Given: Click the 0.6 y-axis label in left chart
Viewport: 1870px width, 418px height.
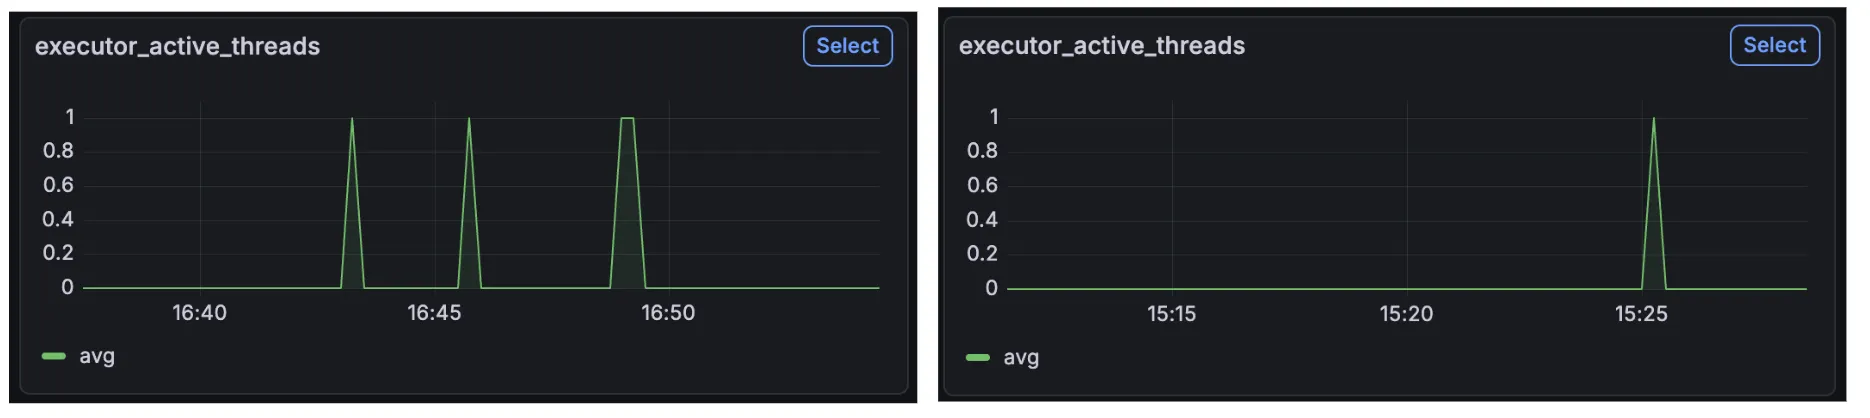Looking at the screenshot, I should [x=58, y=185].
